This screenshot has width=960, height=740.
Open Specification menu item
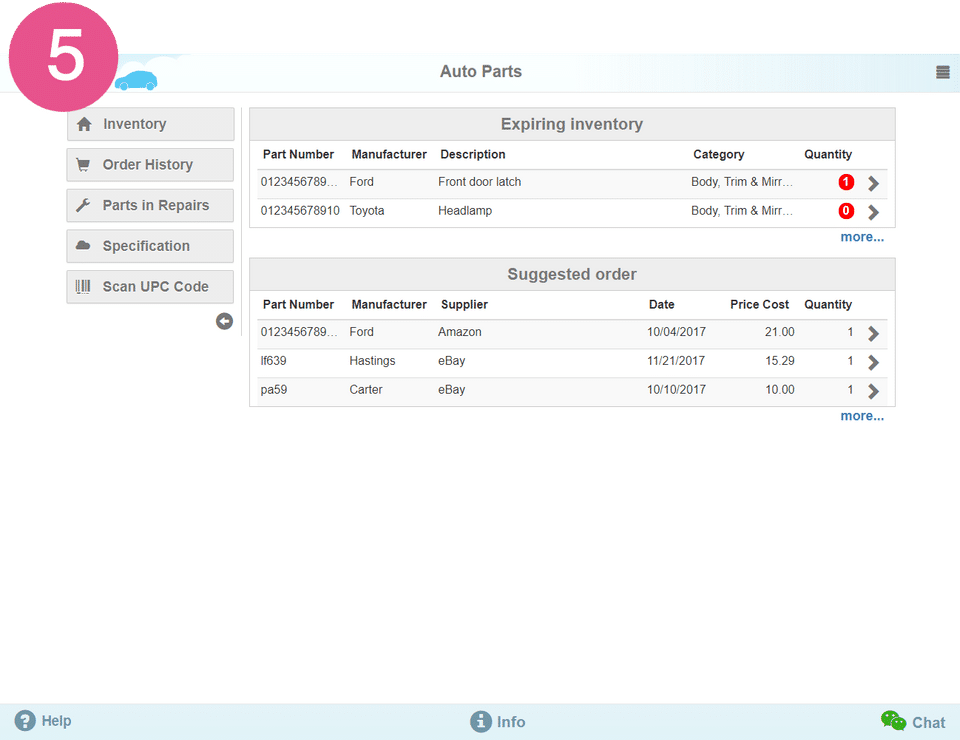(151, 246)
